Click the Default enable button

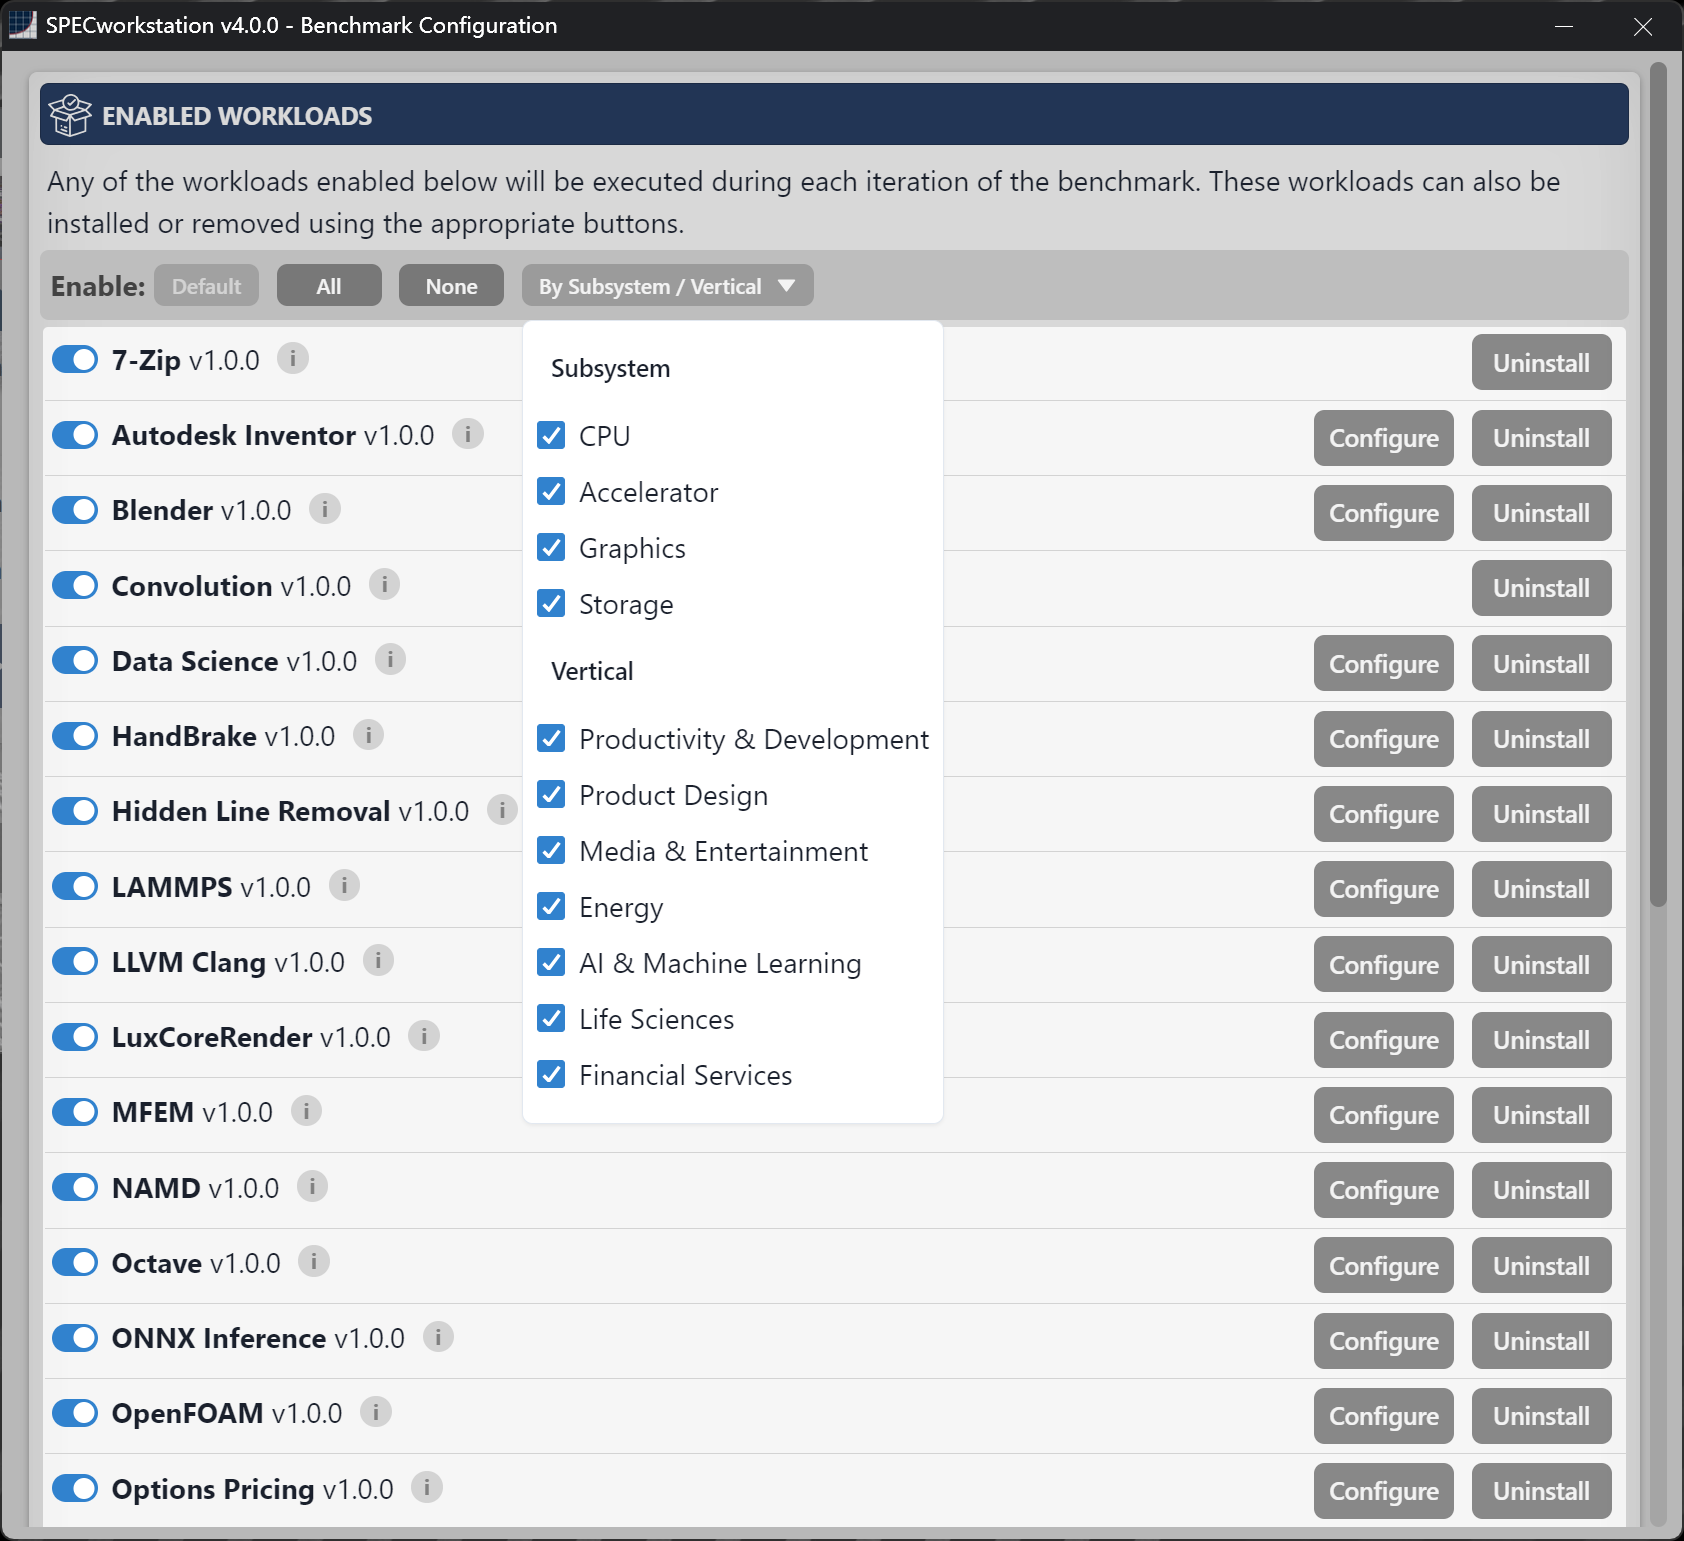(206, 286)
